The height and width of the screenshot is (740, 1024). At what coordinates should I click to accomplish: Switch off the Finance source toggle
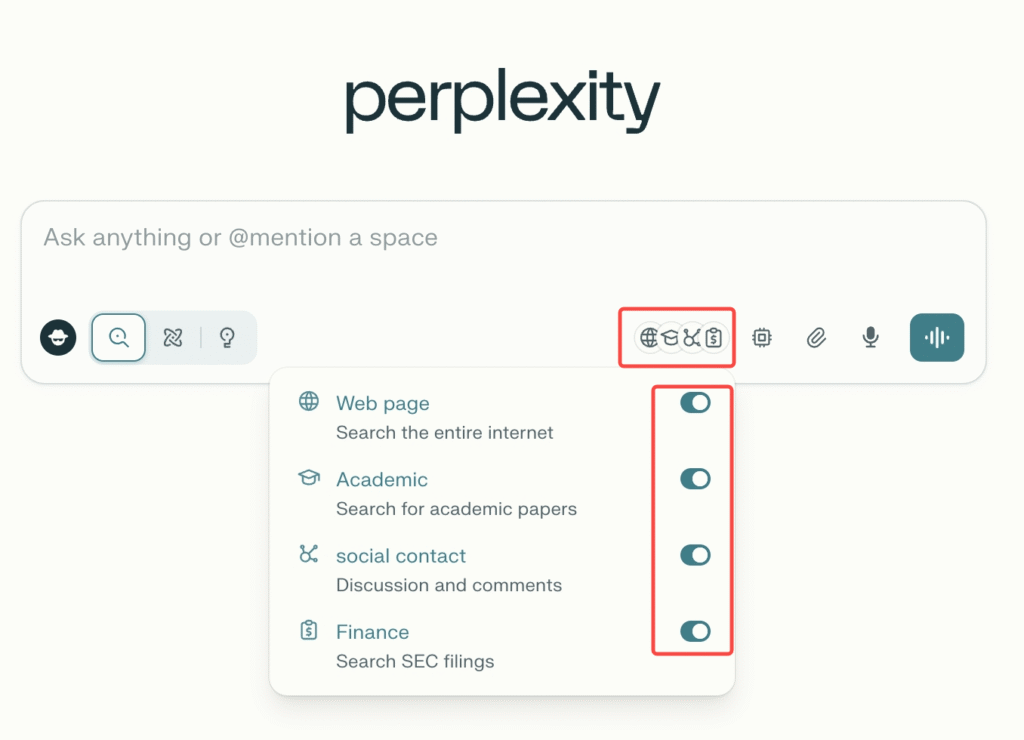tap(695, 631)
